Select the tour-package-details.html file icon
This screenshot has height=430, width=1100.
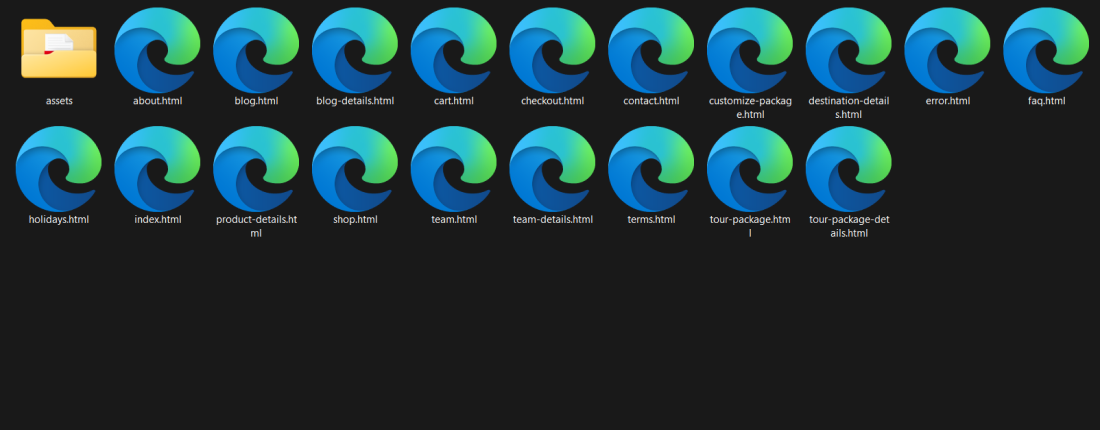tap(849, 169)
